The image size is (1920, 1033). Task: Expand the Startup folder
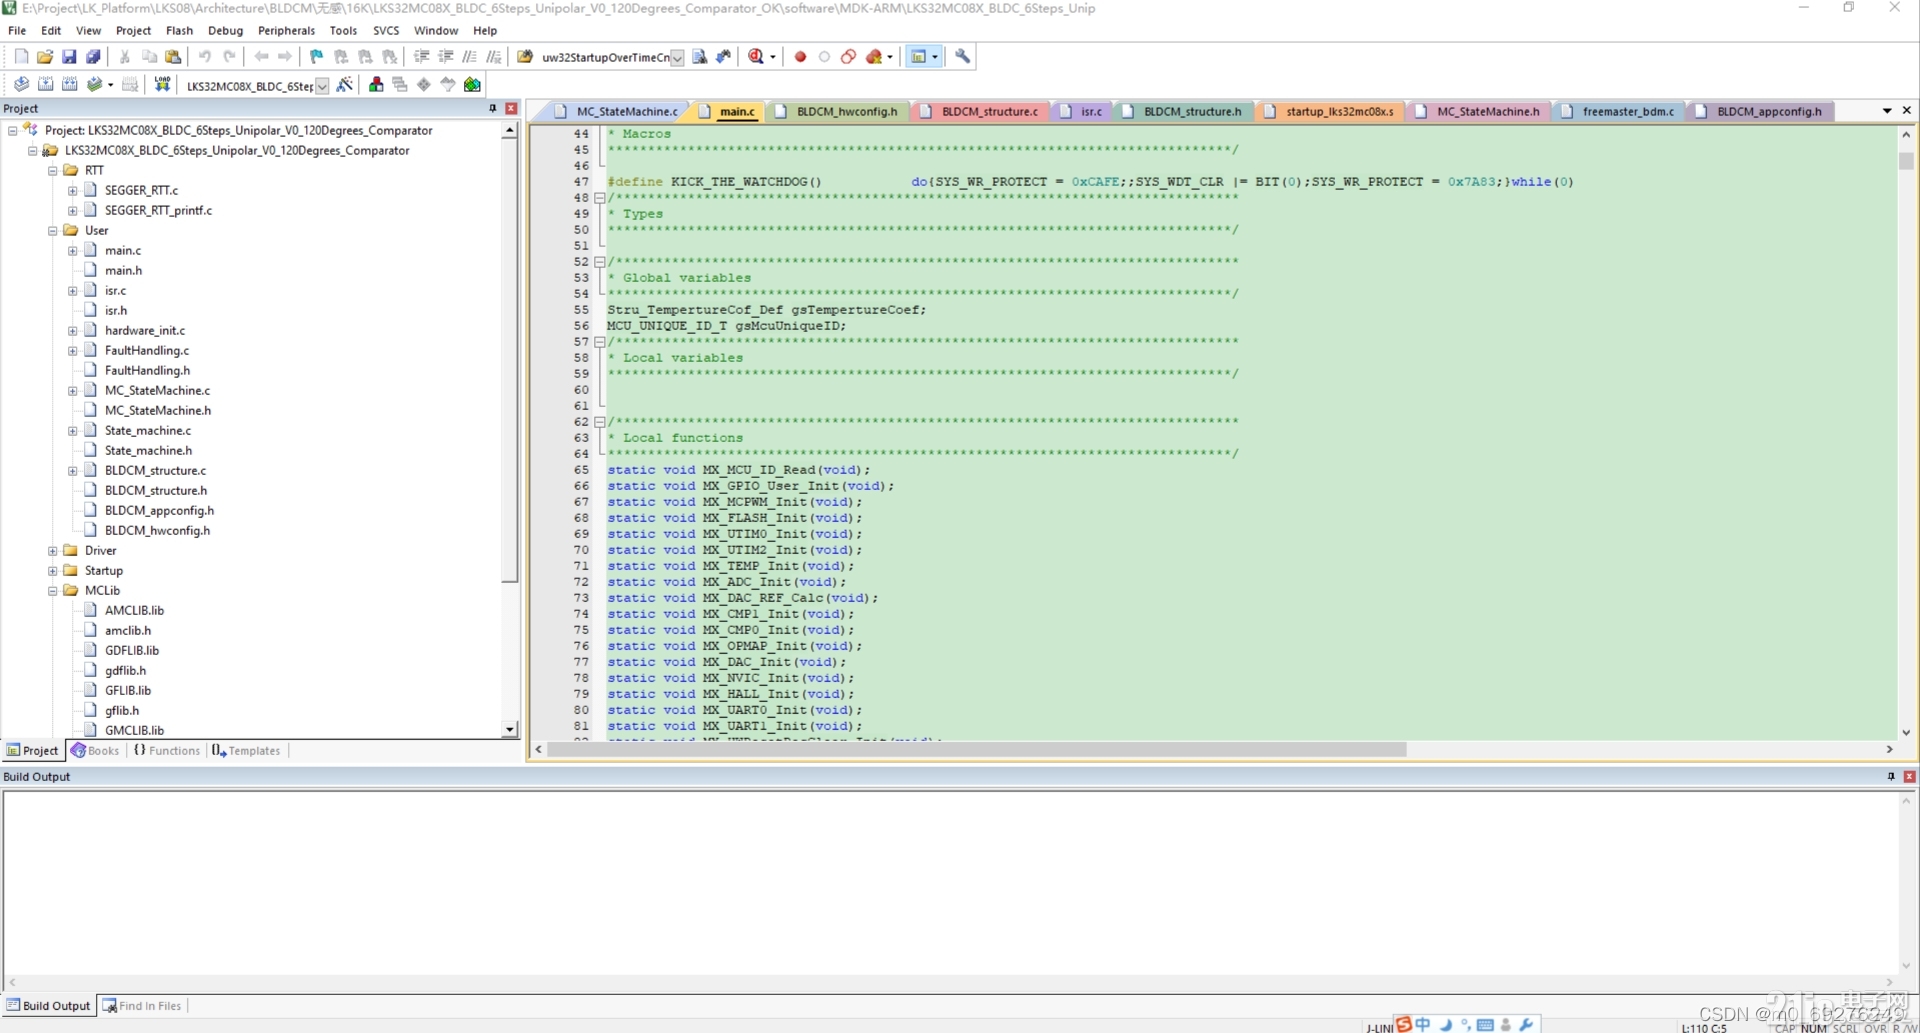[x=53, y=571]
